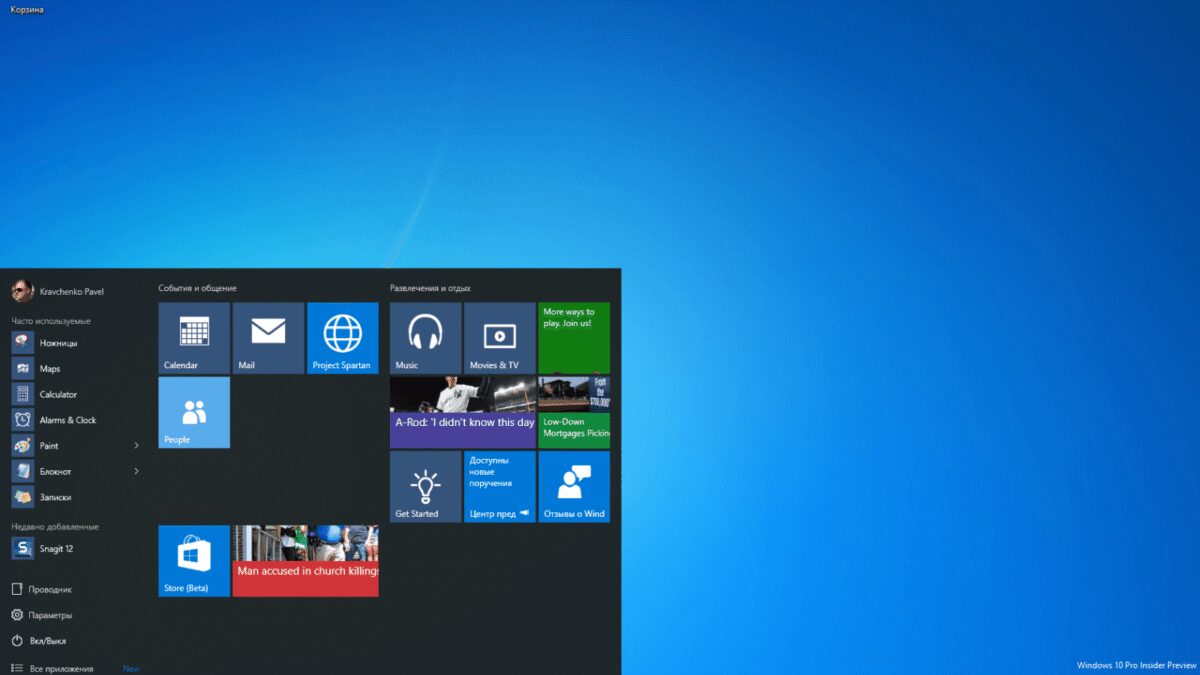
Task: Expand the Paint jump list arrow
Action: tap(136, 446)
